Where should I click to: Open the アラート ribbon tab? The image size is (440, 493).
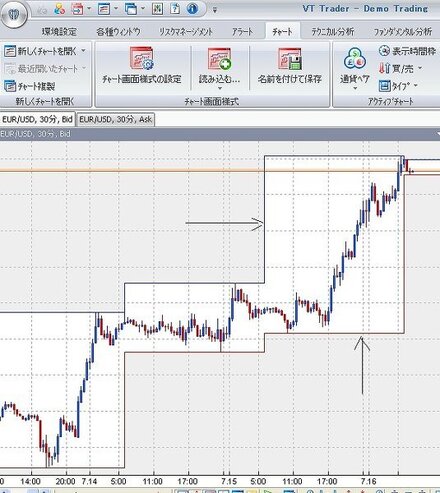[x=242, y=32]
